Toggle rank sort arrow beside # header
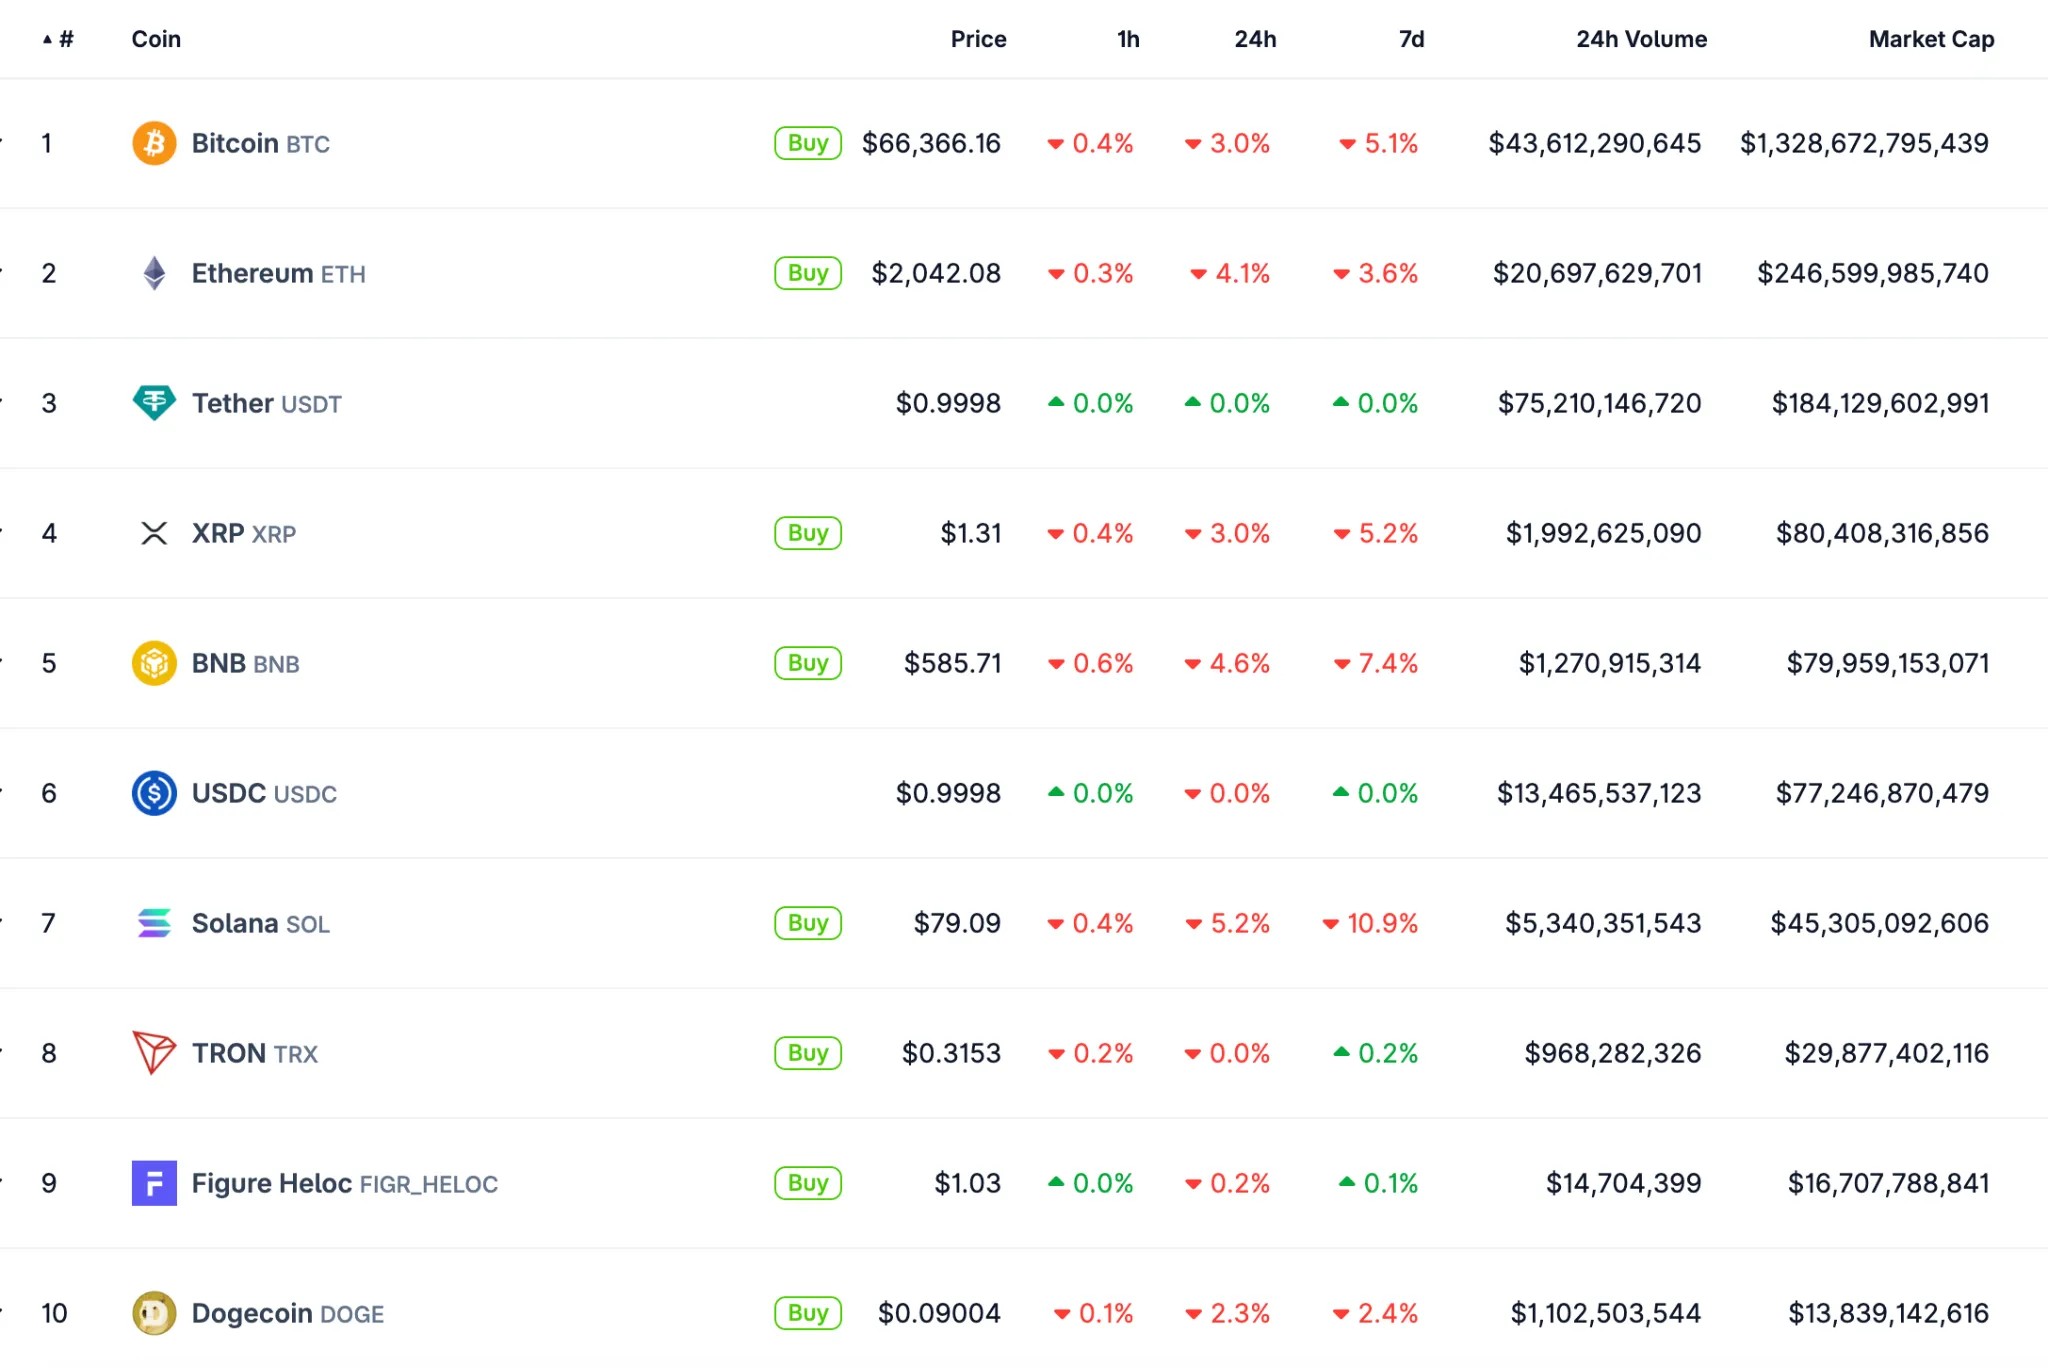This screenshot has width=2048, height=1370. (x=47, y=39)
